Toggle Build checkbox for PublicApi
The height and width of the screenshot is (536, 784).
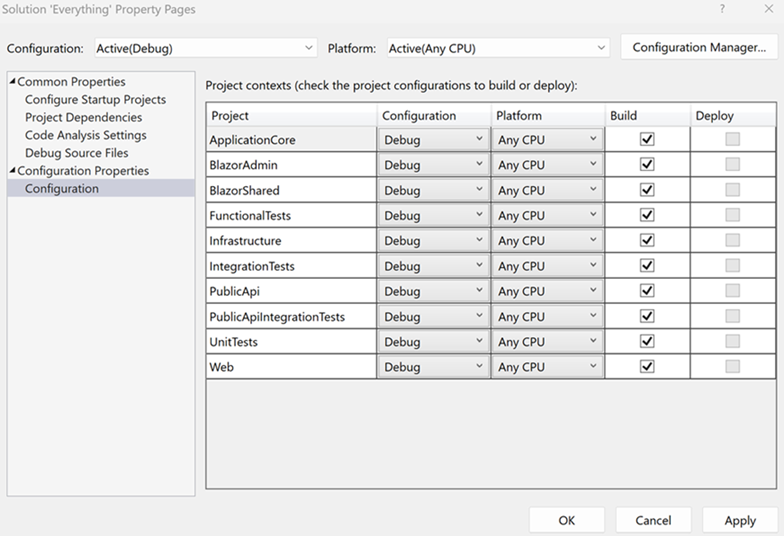(x=647, y=291)
